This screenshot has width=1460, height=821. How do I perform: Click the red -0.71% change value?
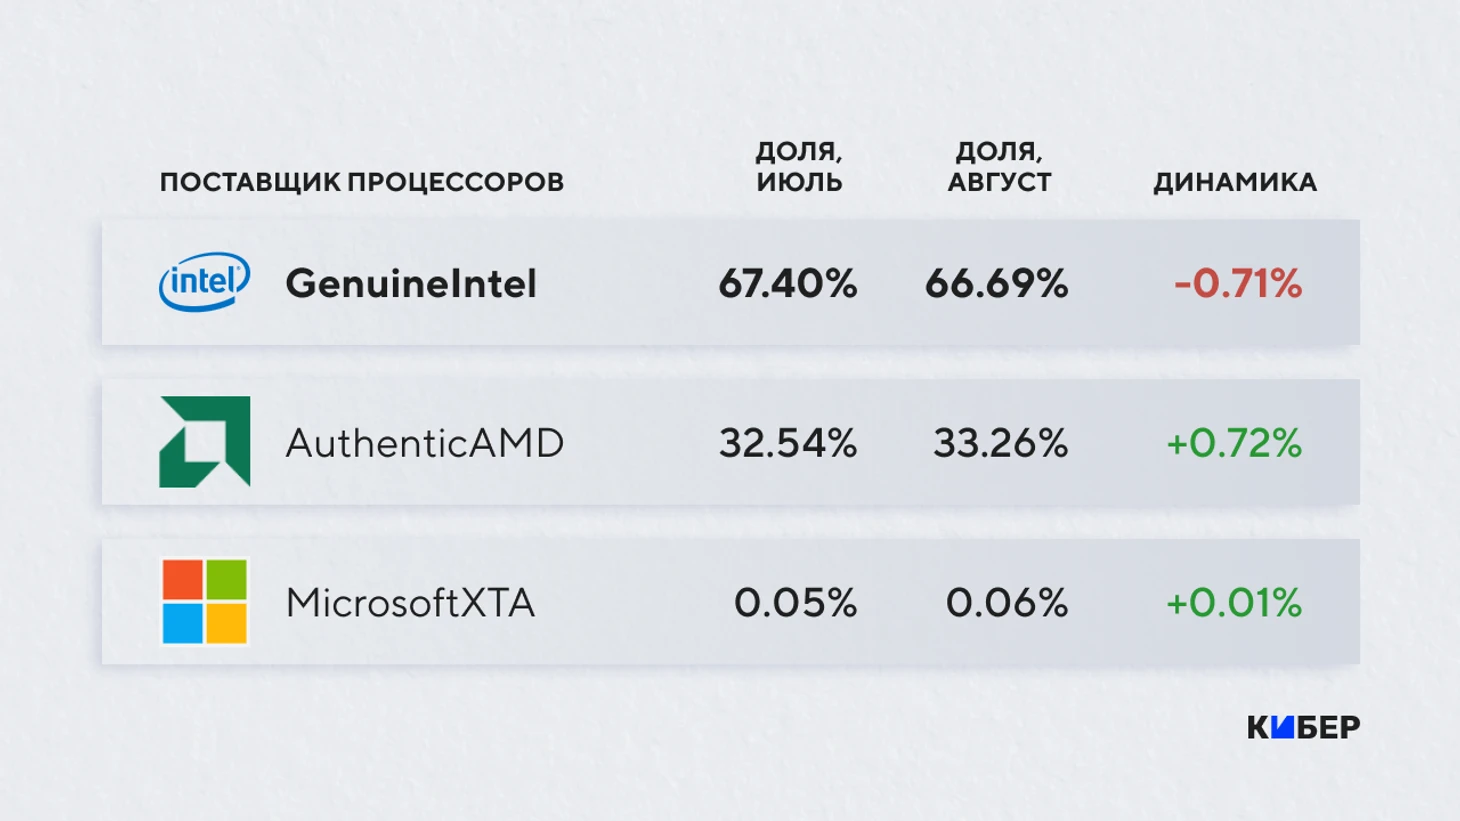pyautogui.click(x=1238, y=283)
